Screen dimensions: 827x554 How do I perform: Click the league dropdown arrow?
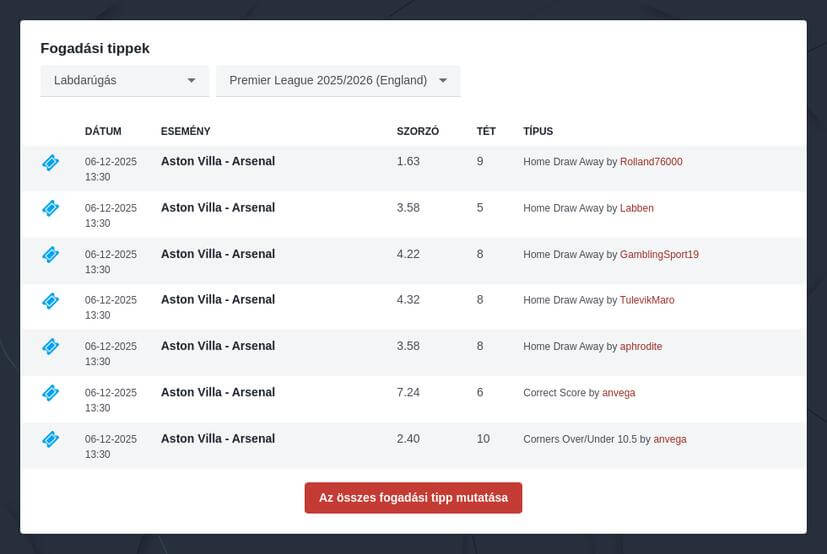443,80
